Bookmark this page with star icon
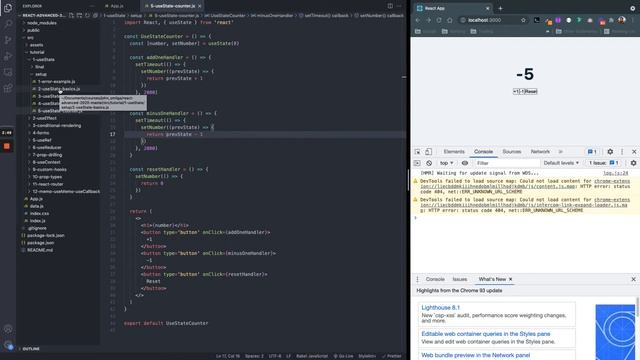Screen dimensions: 640x360 point(523,20)
